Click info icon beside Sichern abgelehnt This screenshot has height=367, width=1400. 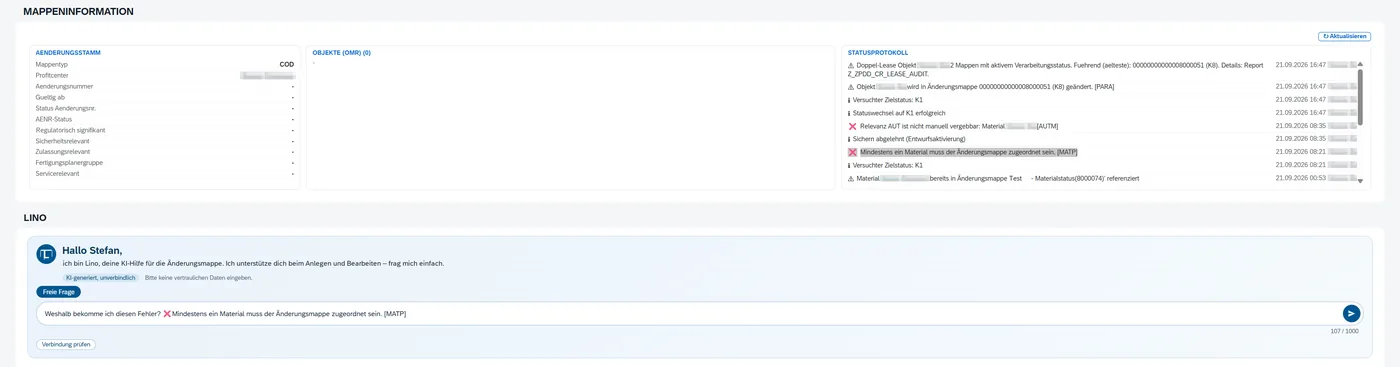coord(849,139)
